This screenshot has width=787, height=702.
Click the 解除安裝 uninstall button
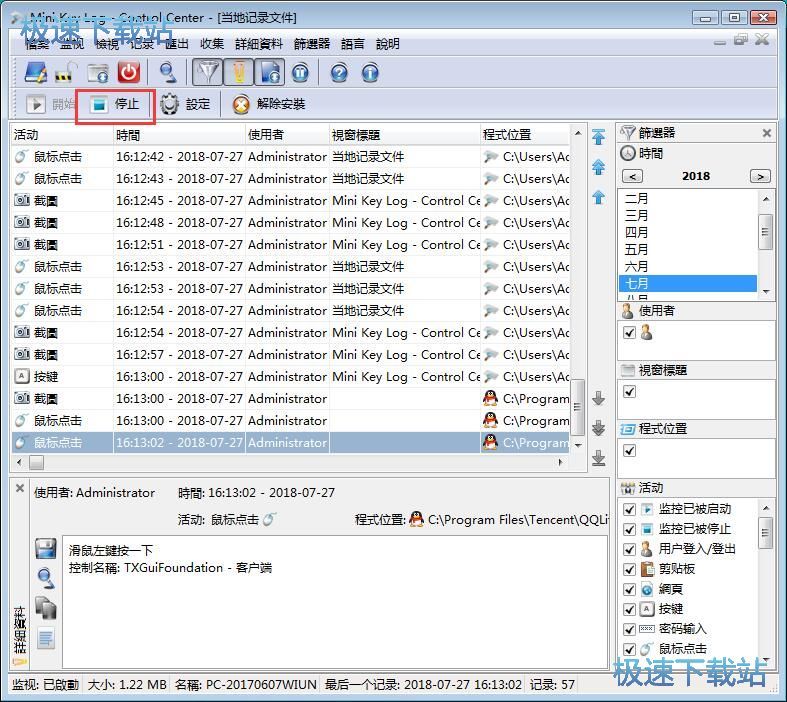tap(269, 104)
